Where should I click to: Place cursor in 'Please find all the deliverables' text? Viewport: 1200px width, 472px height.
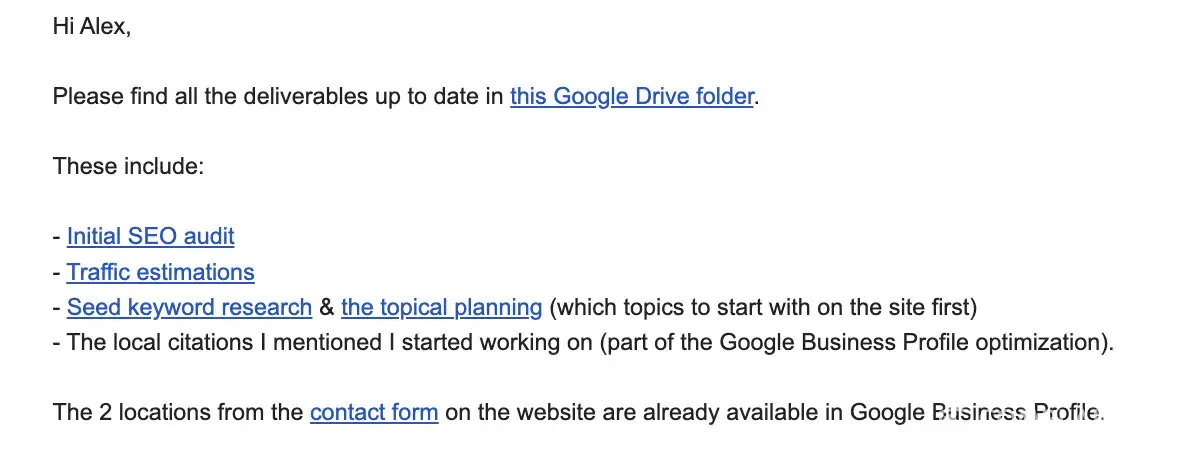[x=200, y=97]
